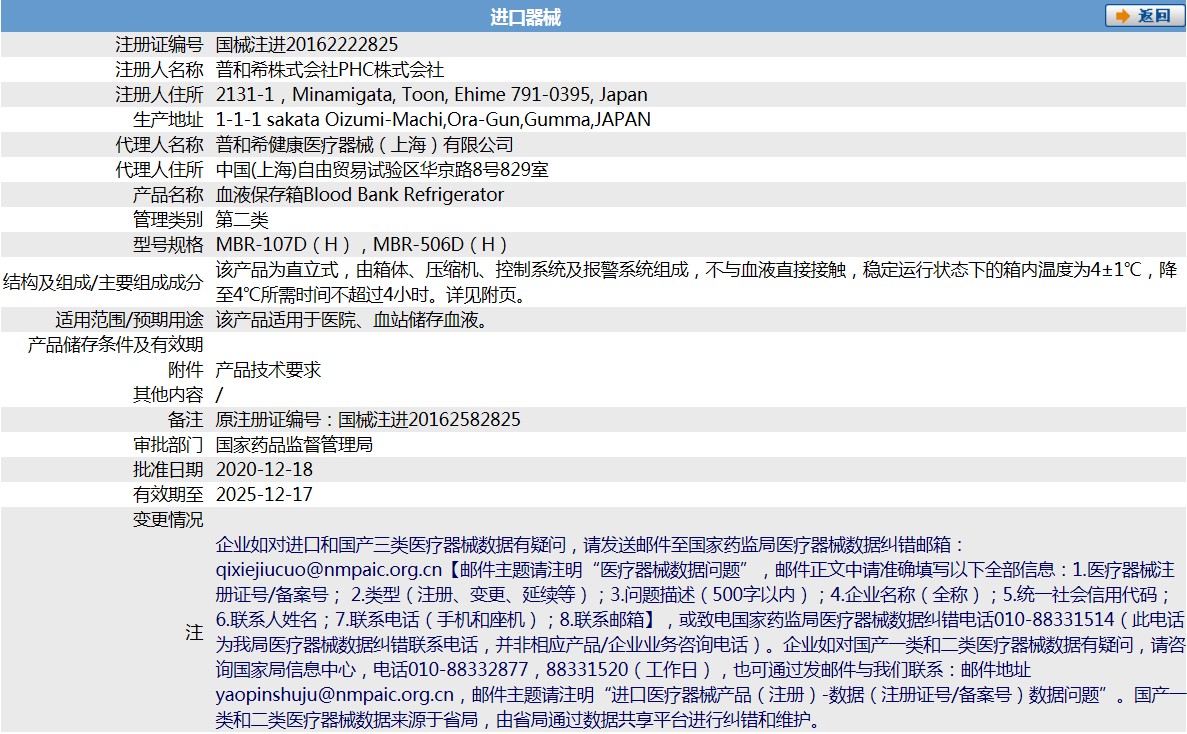Select remark 原注册证编号：国械注进20162582825
The width and height of the screenshot is (1187, 734).
click(368, 419)
